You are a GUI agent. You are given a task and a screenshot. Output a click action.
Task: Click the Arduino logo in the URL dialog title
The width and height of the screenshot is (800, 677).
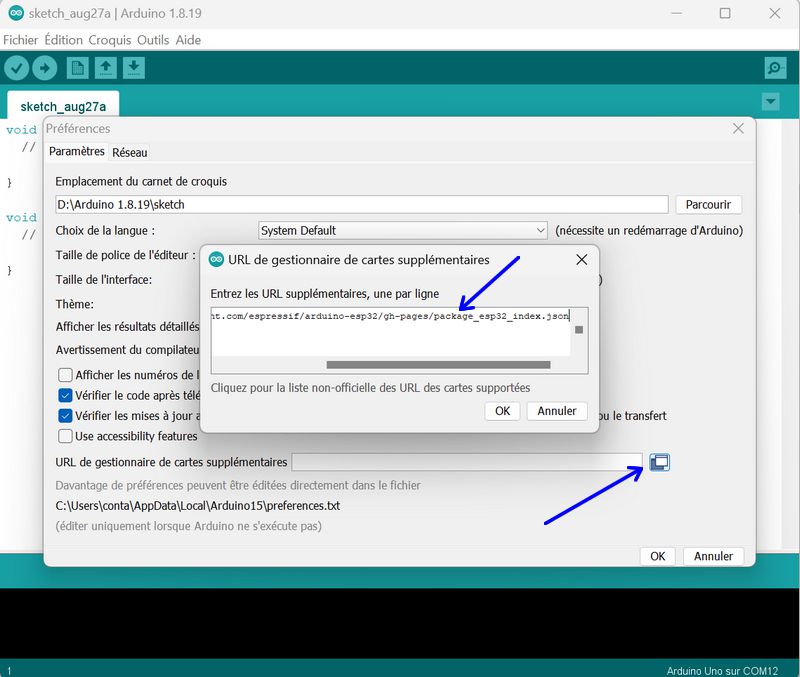pyautogui.click(x=217, y=260)
